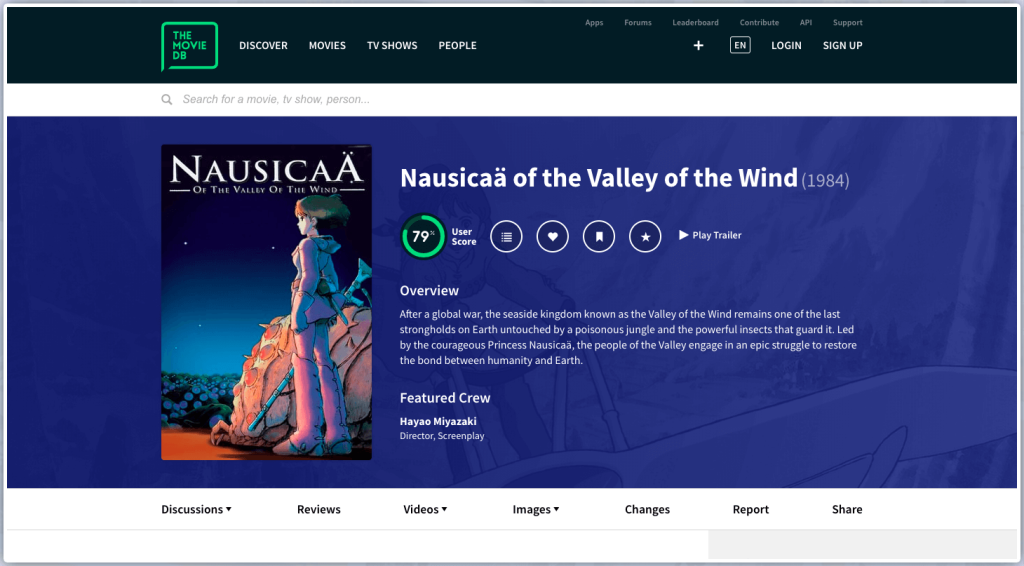This screenshot has height=566, width=1024.
Task: Open the Reviews tab
Action: 319,509
